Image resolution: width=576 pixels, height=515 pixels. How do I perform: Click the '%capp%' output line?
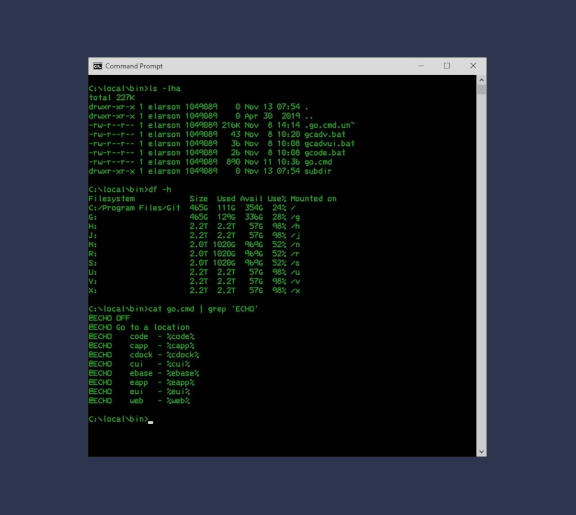tap(141, 346)
